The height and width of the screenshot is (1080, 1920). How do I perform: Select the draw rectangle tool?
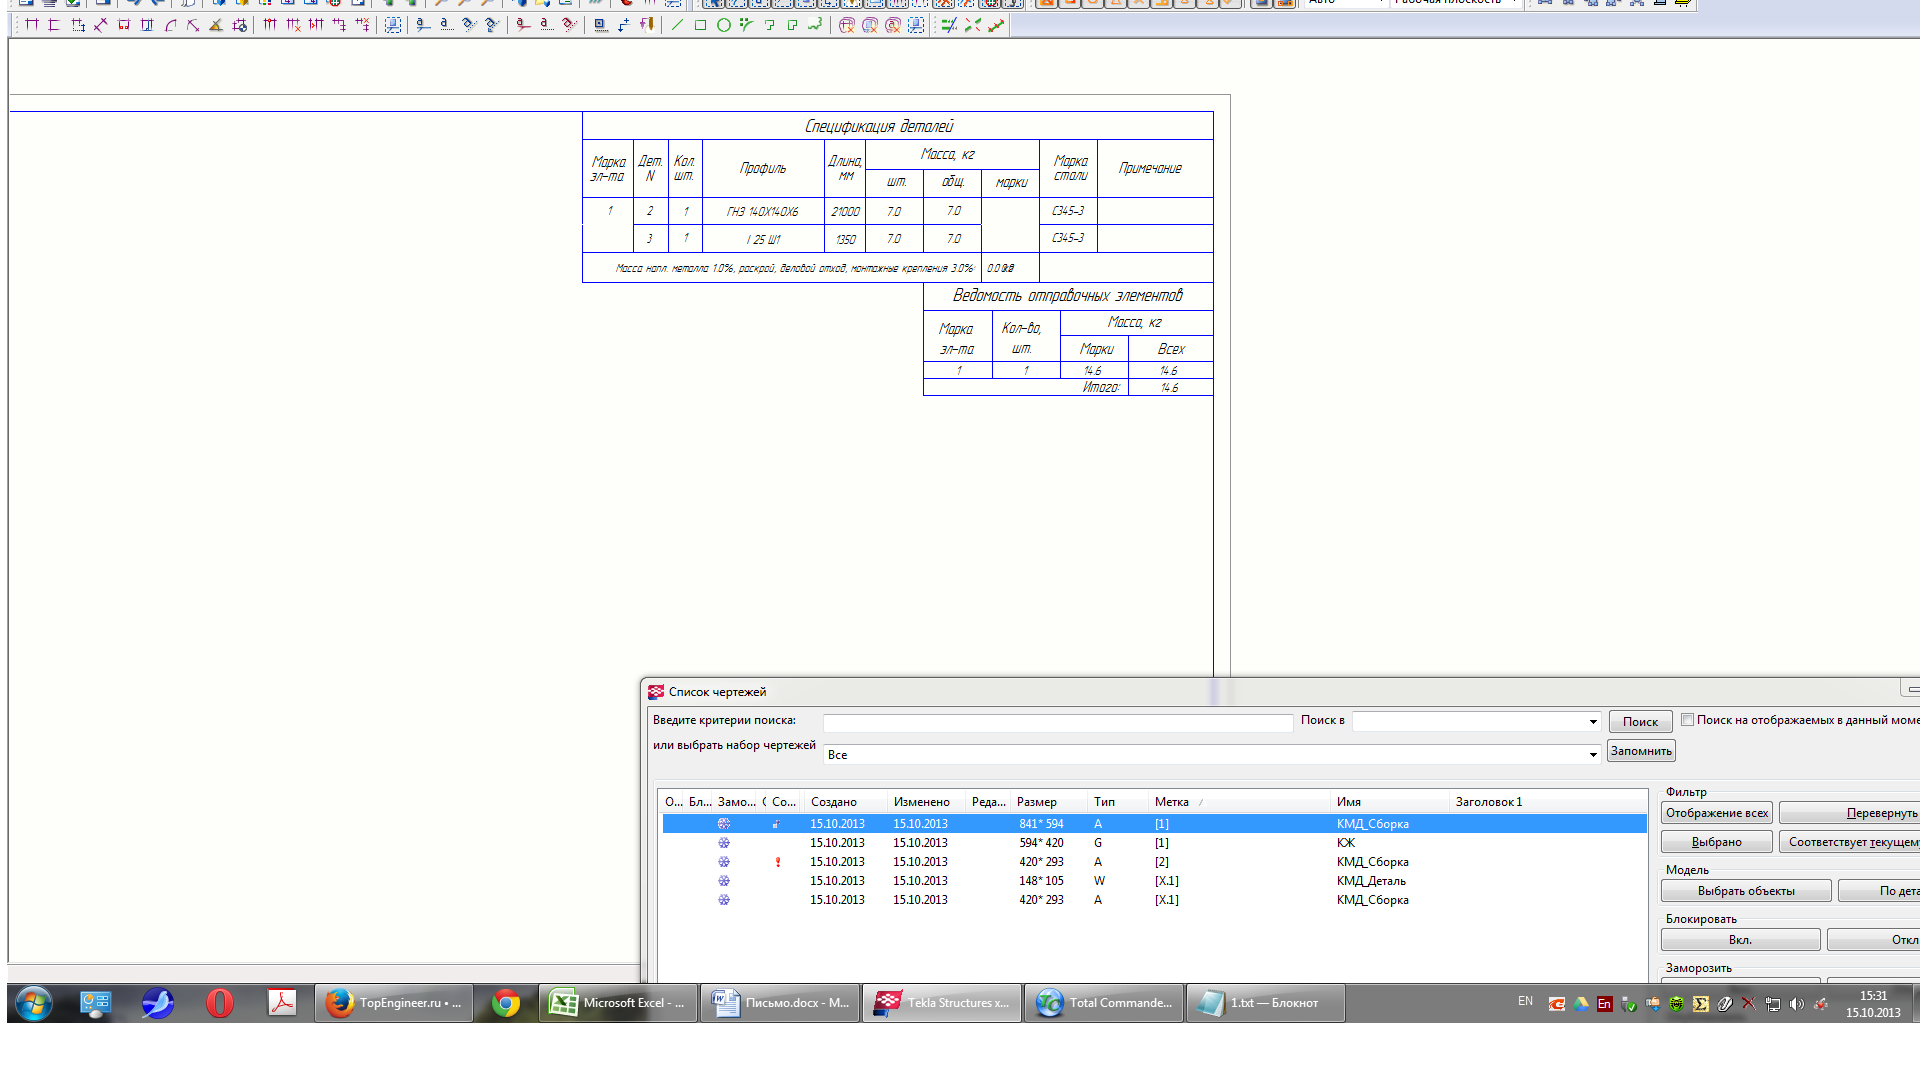coord(700,25)
